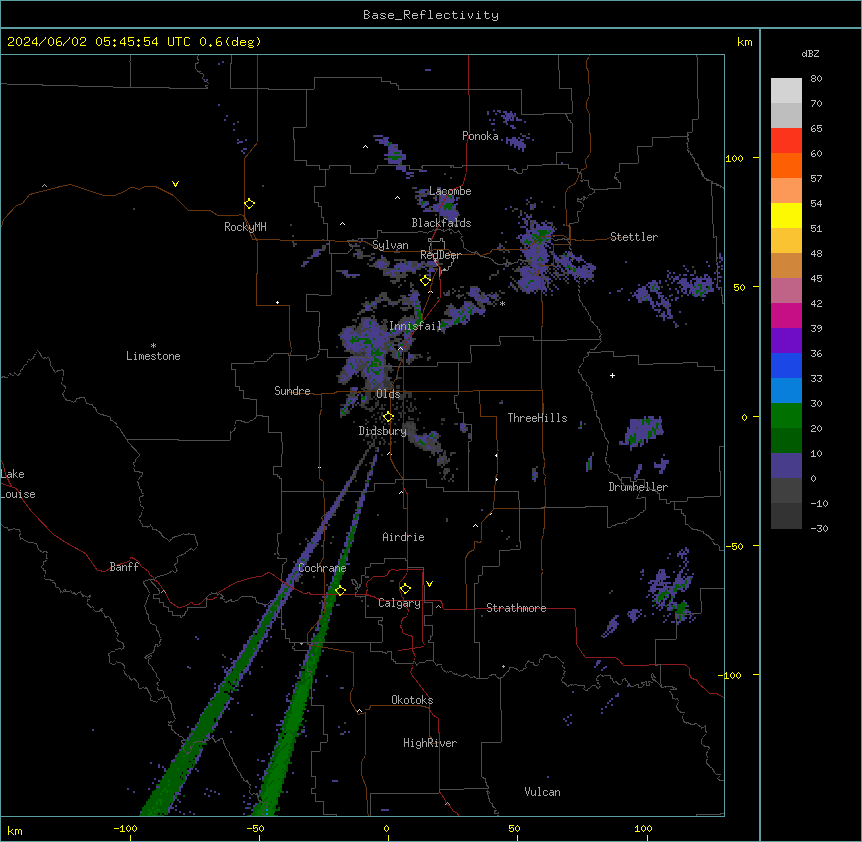Click the Lacombe label

[x=450, y=191]
